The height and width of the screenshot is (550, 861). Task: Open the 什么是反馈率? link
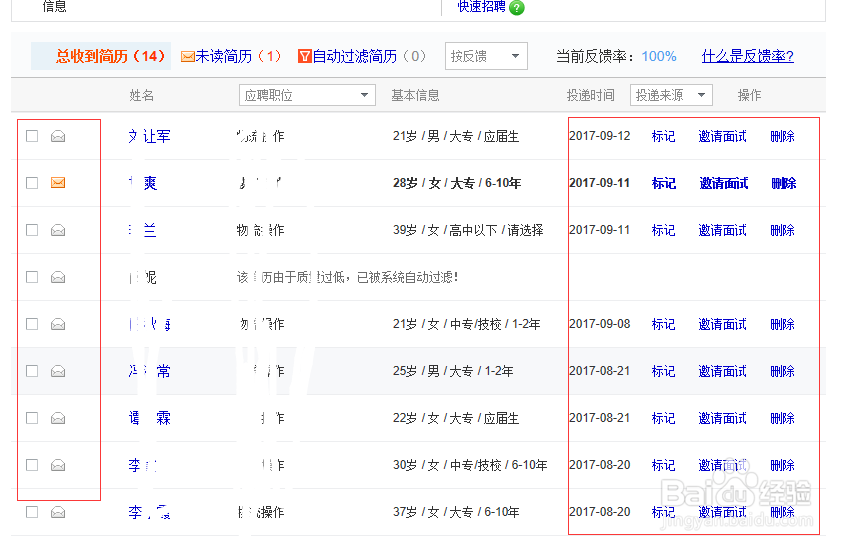747,56
